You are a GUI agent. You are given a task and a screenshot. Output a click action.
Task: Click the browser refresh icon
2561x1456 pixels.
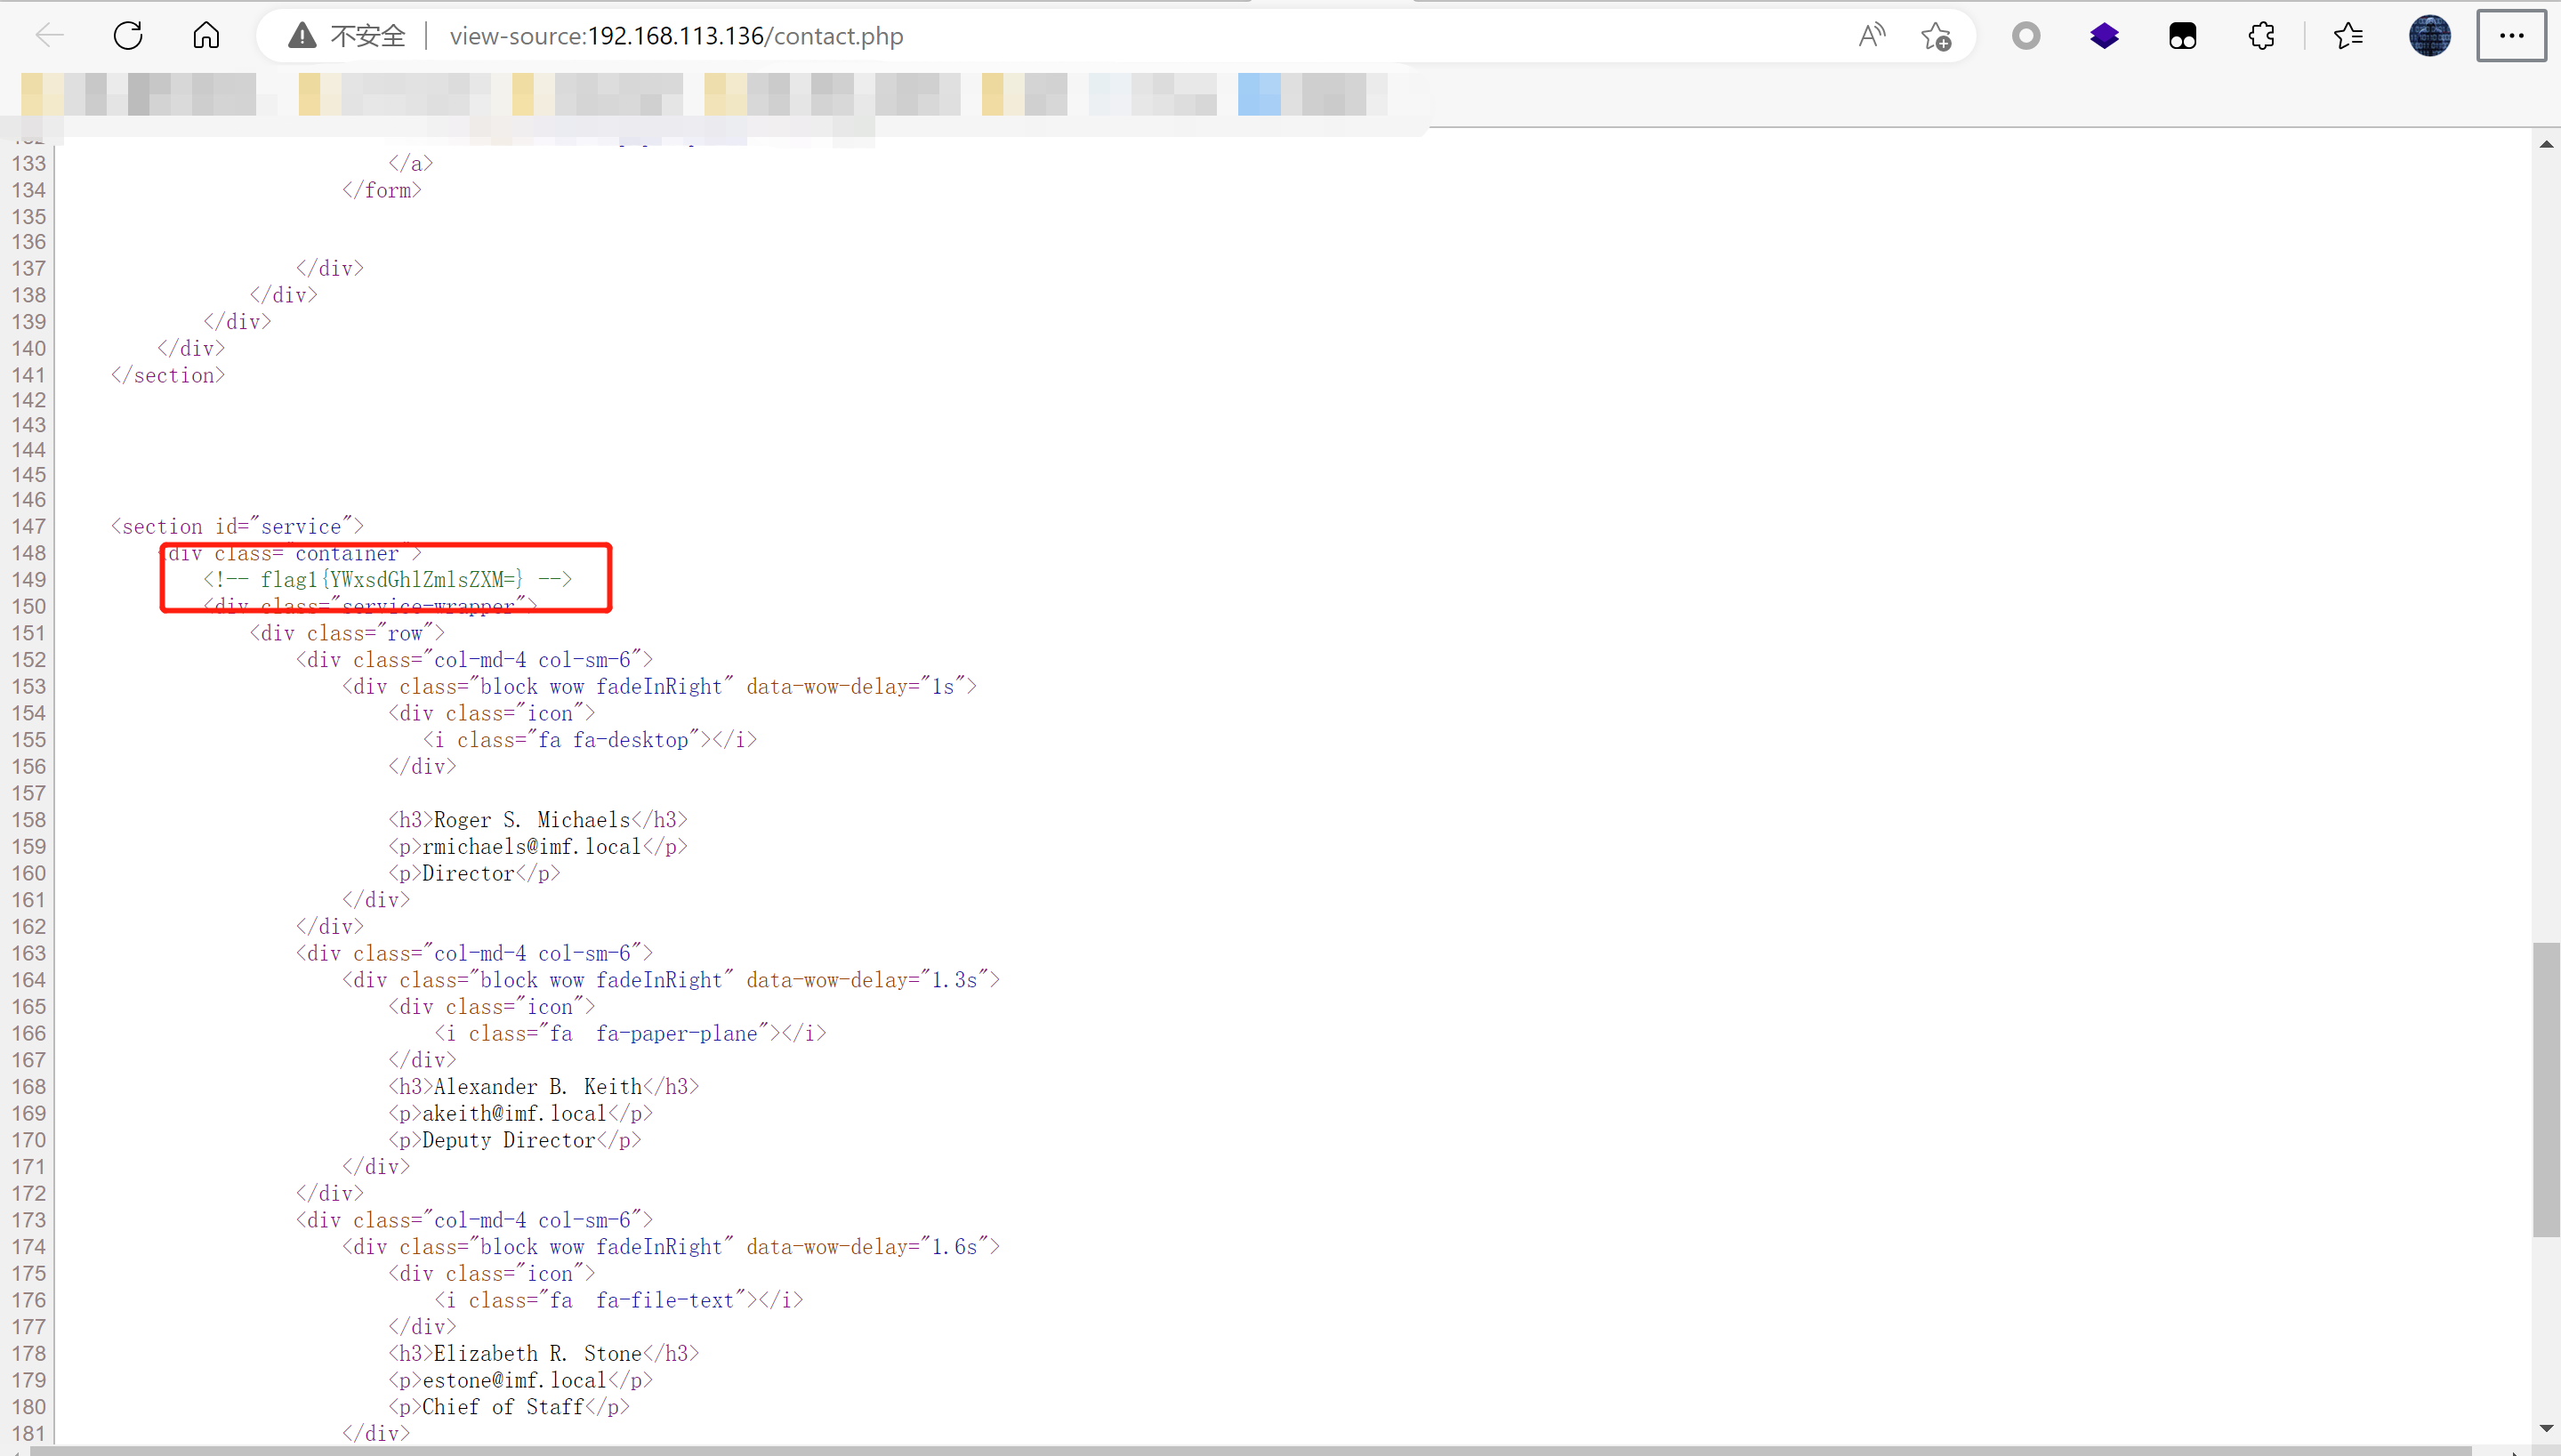point(128,36)
